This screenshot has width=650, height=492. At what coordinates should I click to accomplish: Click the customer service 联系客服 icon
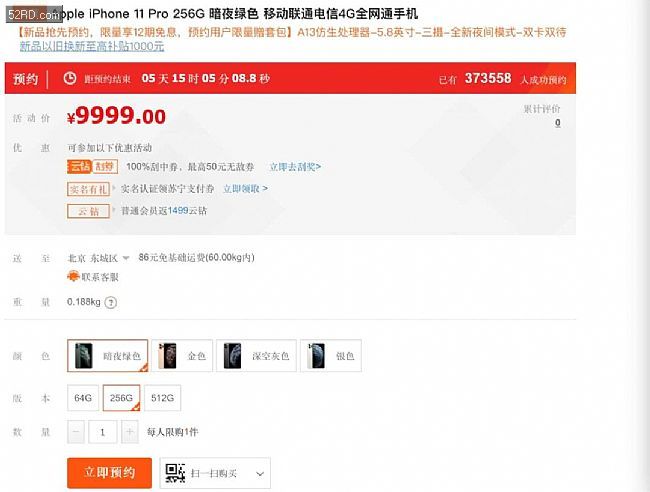pos(73,276)
